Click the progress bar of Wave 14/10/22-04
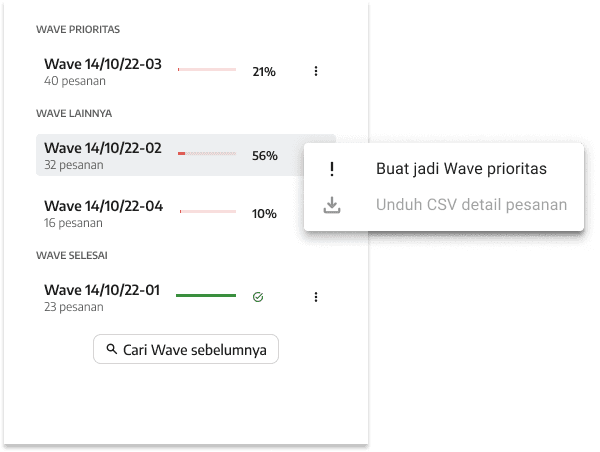Screen dimensions: 600x452 (206, 212)
